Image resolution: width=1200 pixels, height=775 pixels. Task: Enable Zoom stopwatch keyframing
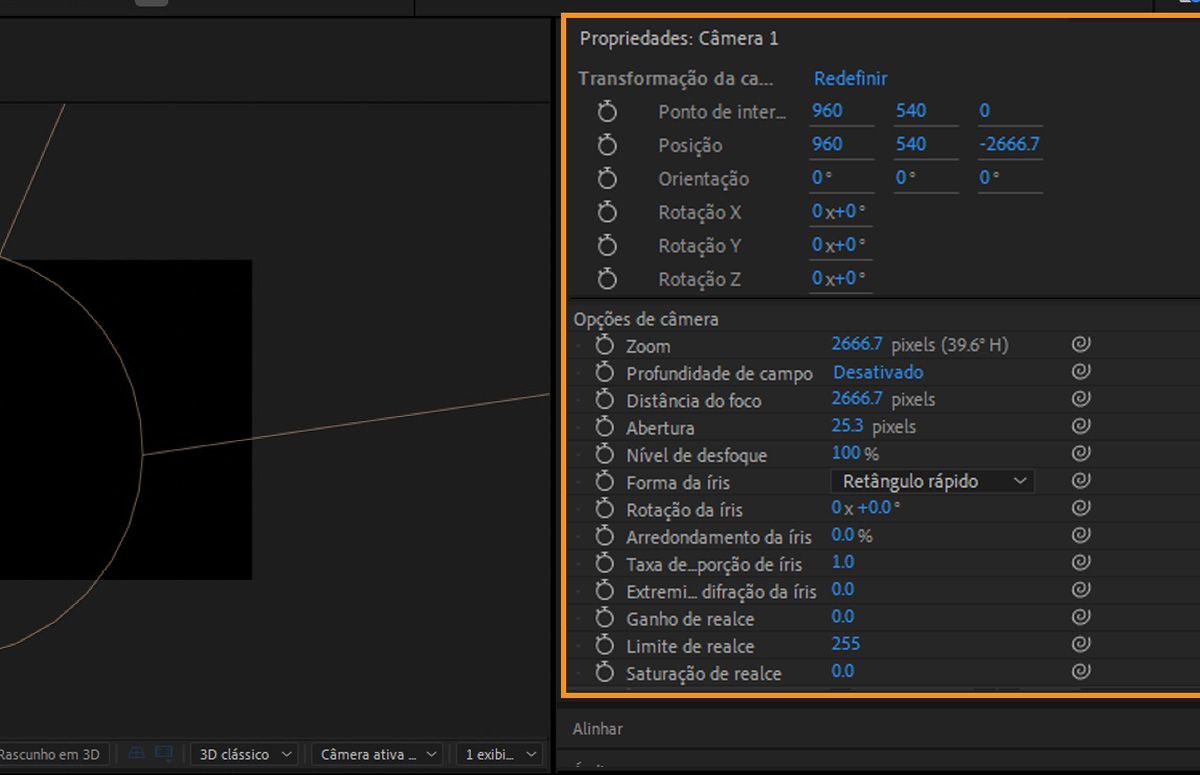click(604, 345)
